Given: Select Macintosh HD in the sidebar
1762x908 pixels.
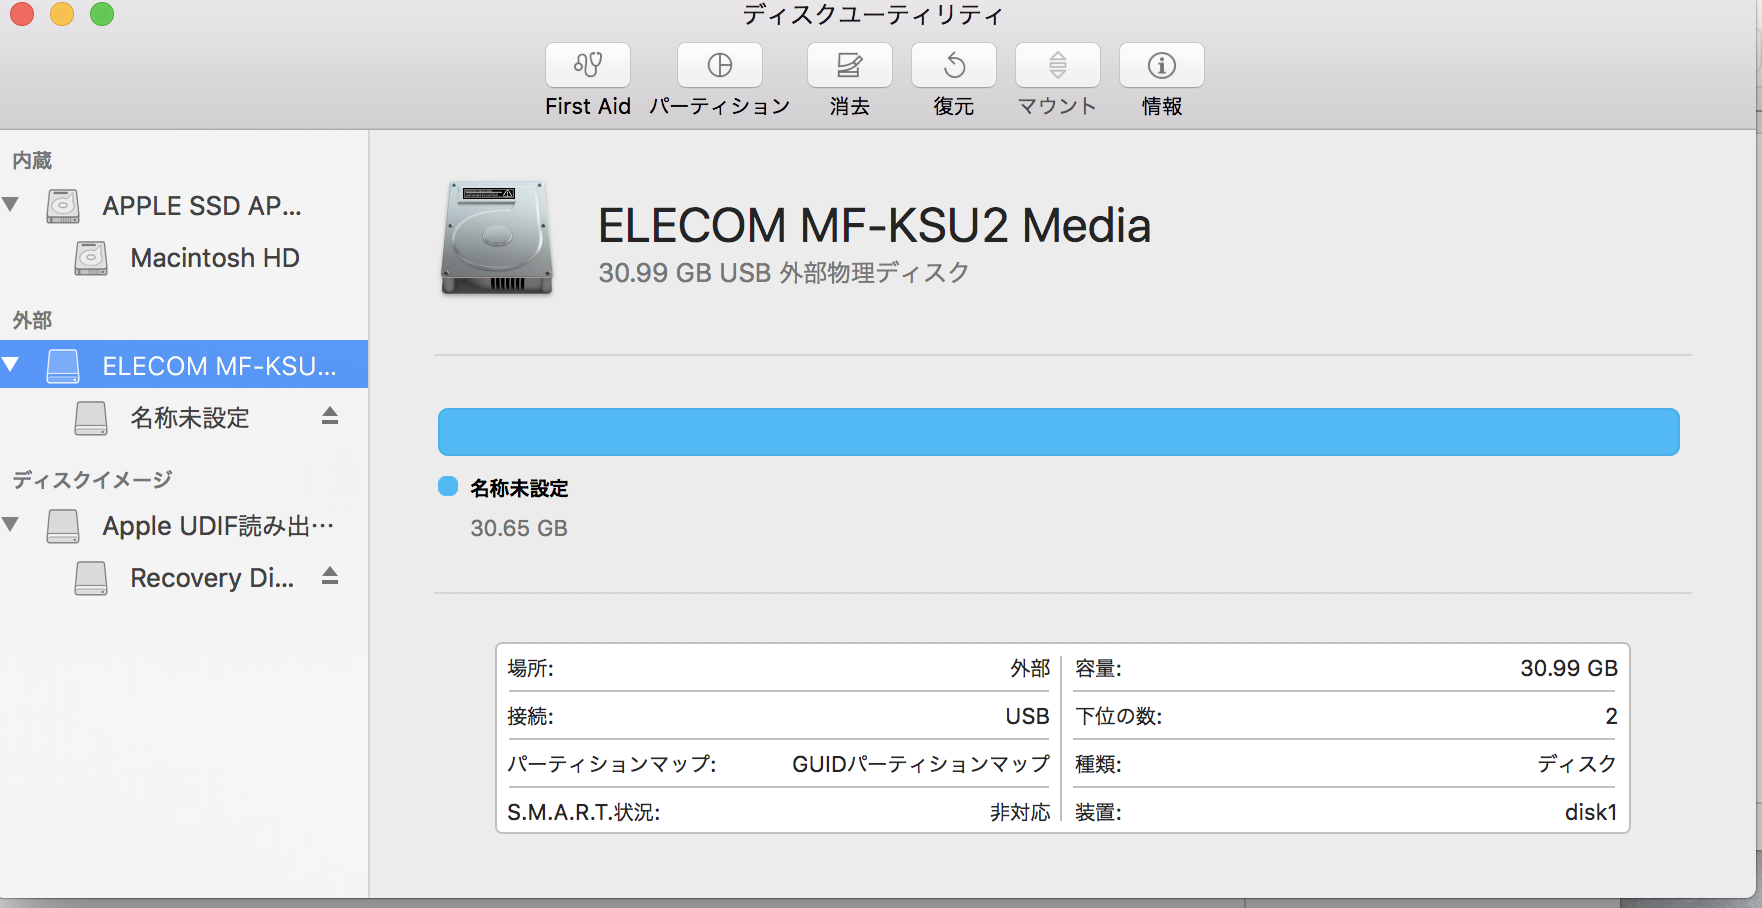Looking at the screenshot, I should (214, 258).
